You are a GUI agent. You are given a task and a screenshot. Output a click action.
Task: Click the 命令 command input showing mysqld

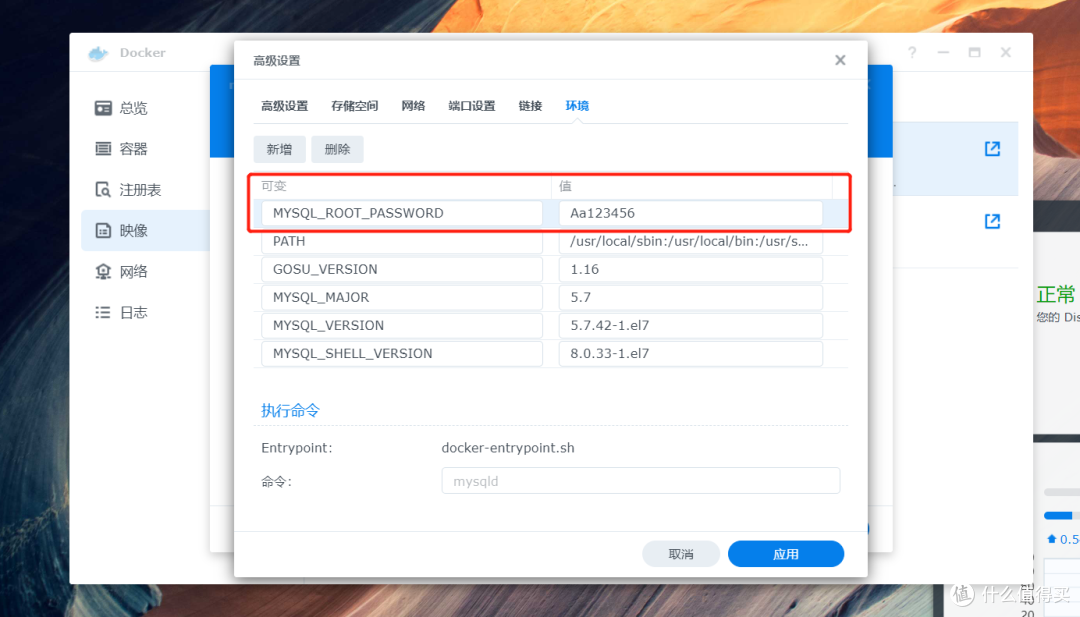[x=641, y=481]
